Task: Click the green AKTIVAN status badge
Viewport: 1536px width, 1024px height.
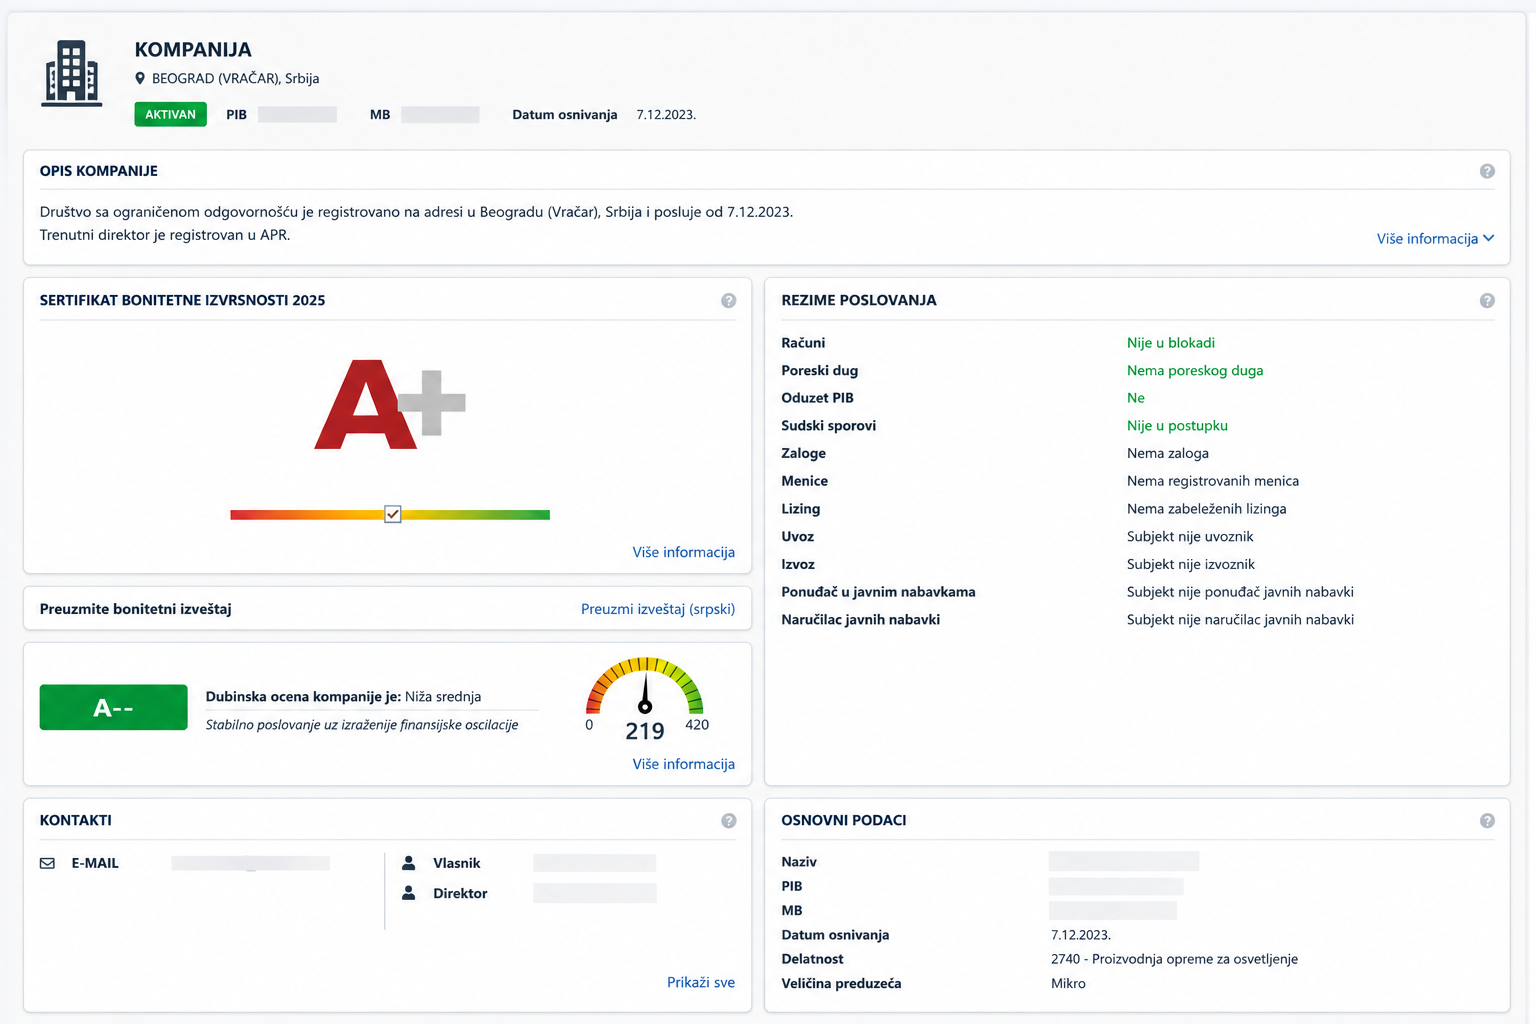Action: coord(171,114)
